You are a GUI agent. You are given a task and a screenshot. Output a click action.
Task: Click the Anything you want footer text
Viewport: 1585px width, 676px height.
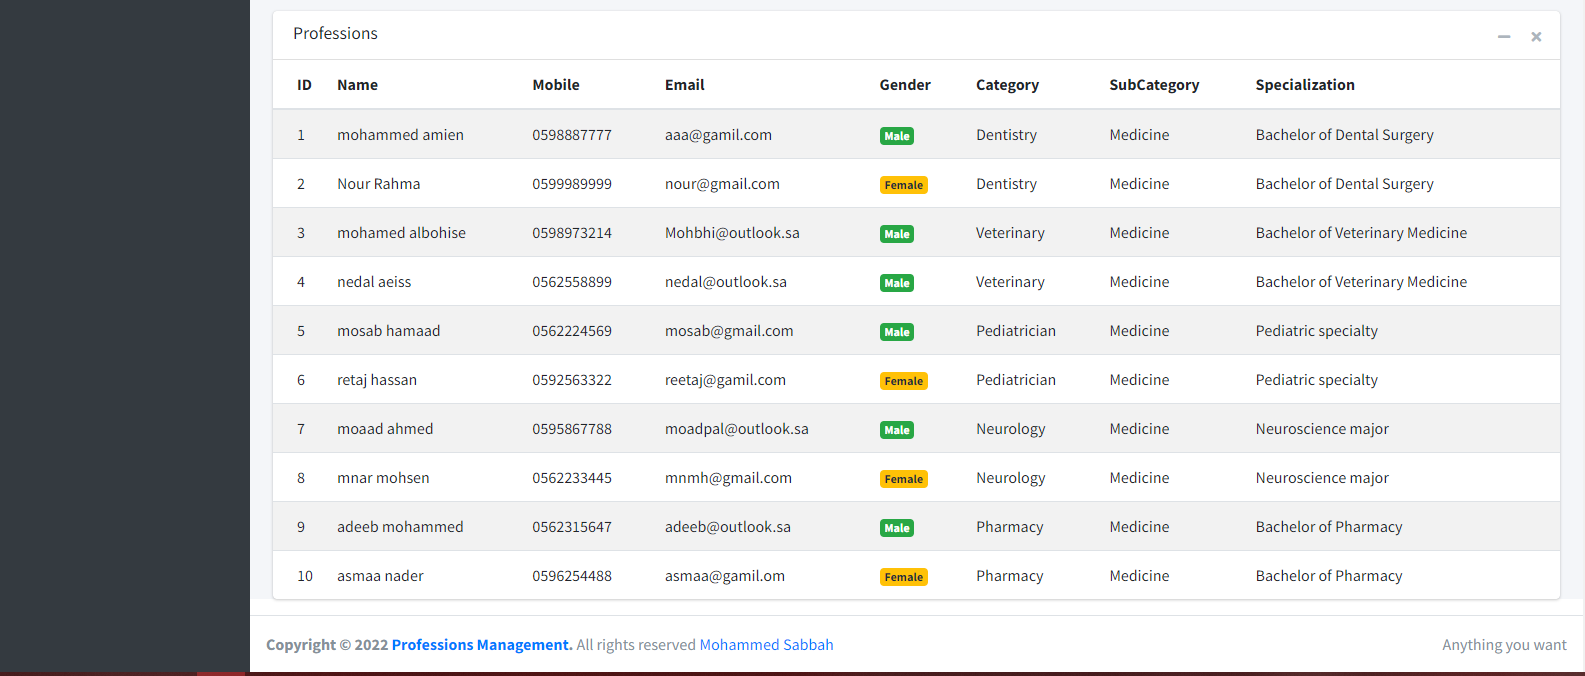tap(1504, 645)
